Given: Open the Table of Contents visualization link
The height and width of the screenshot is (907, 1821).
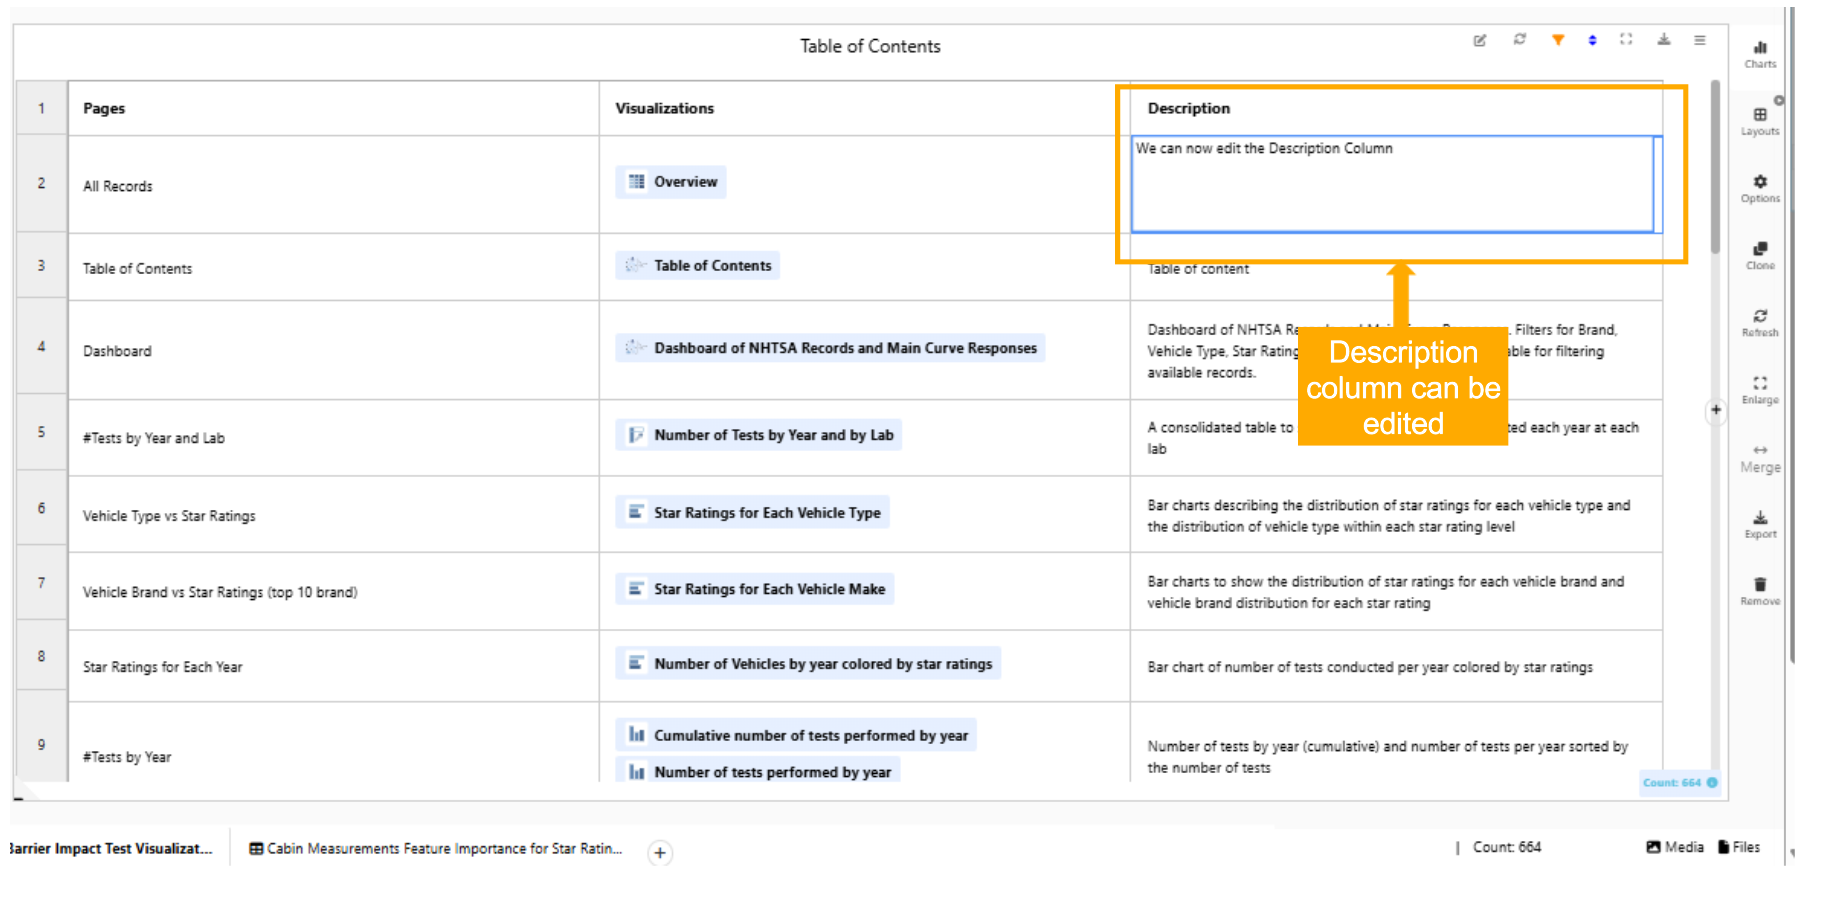Looking at the screenshot, I should tap(698, 266).
